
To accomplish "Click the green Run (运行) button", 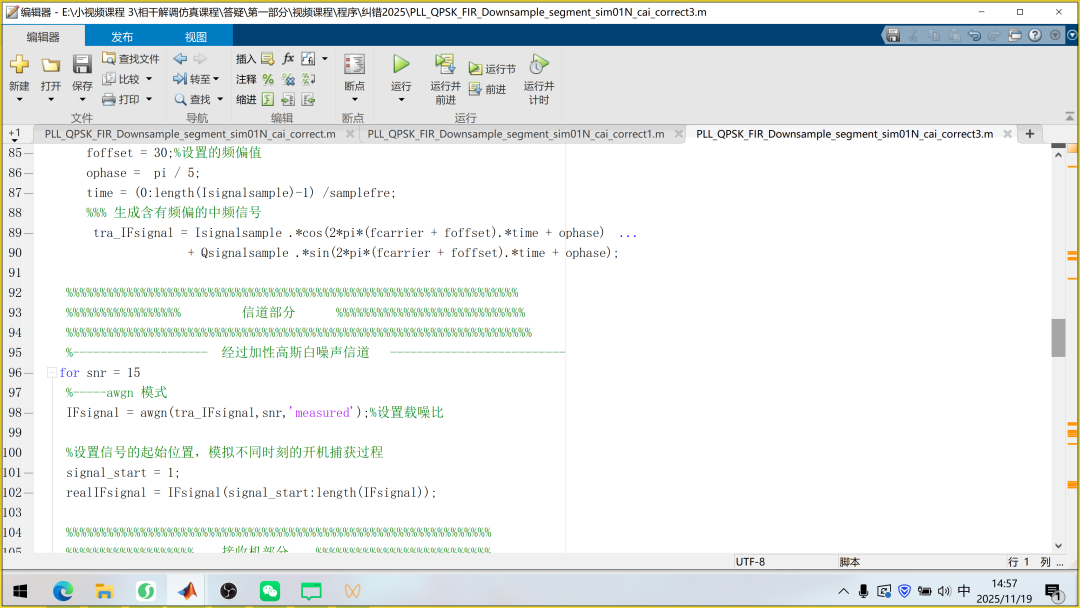I will pos(401,65).
